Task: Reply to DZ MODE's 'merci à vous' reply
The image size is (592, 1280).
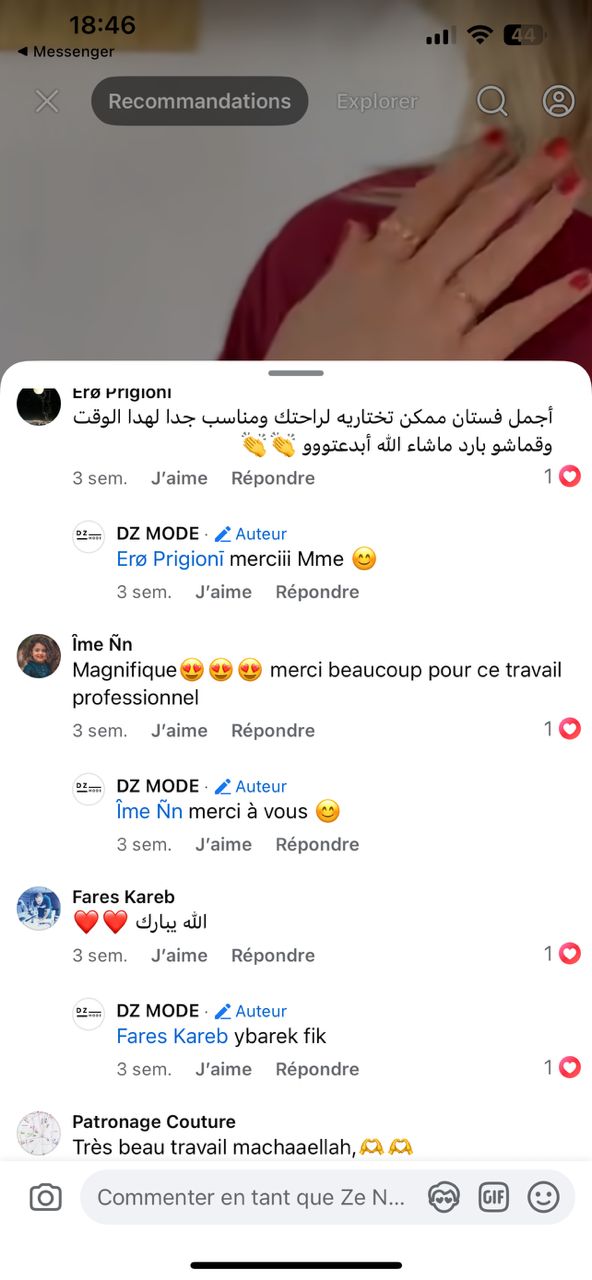Action: coord(317,844)
